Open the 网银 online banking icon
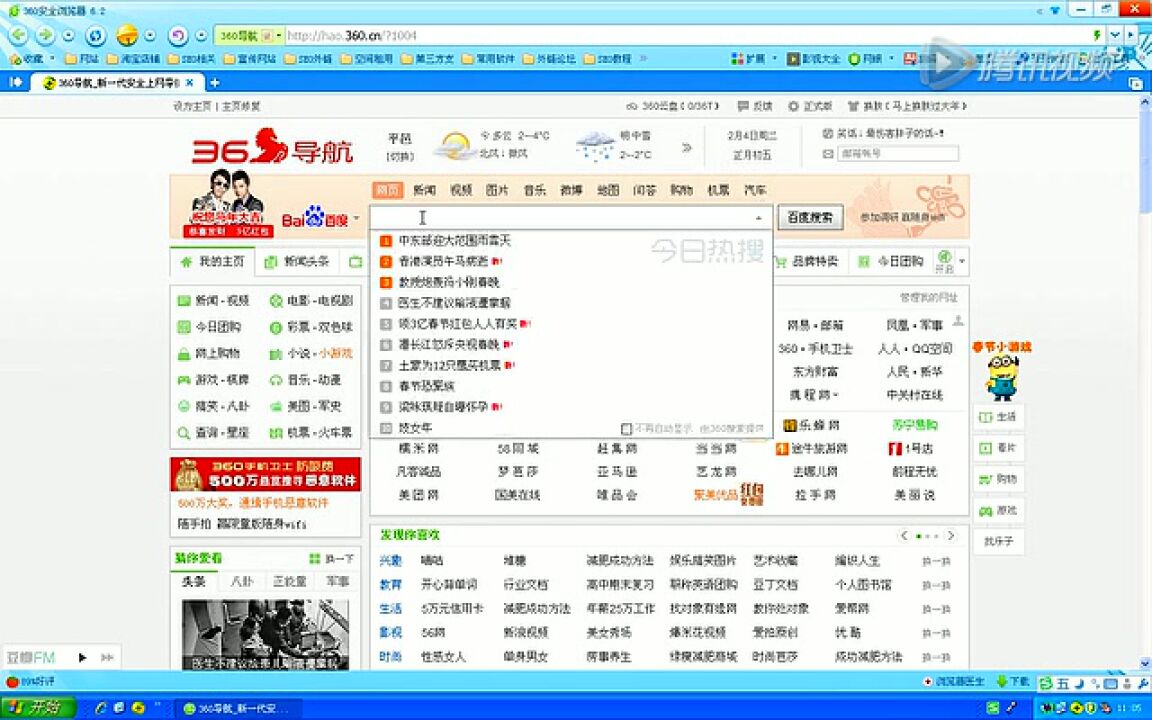This screenshot has height=720, width=1152. pos(865,58)
